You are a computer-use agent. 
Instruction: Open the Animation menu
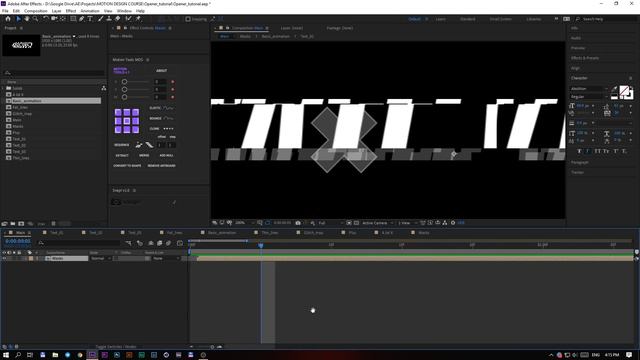90,11
